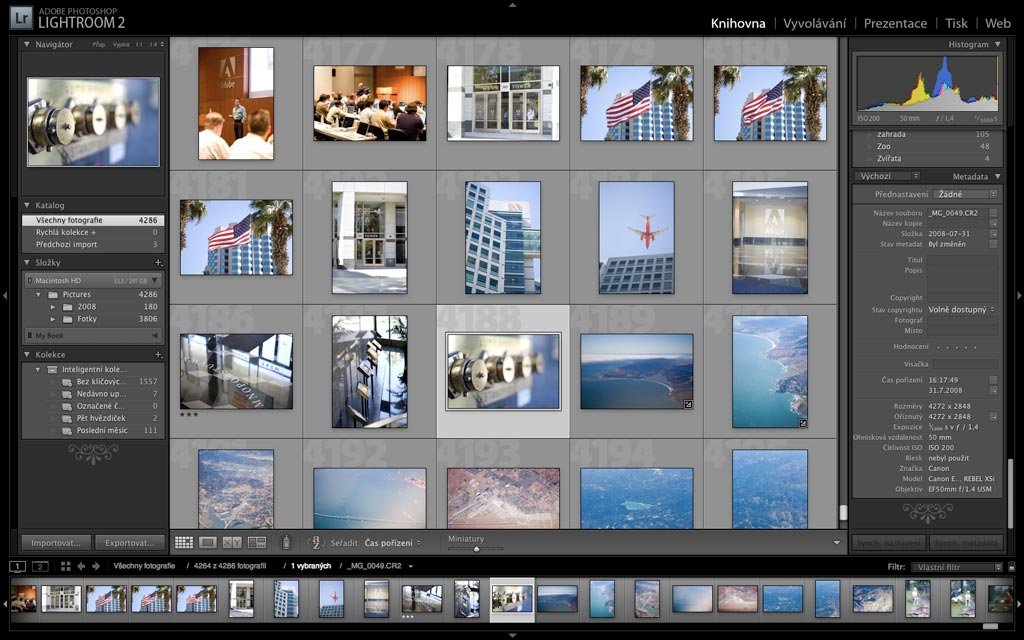1024x640 pixels.
Task: Add a new folder with plus icon in Složky
Action: [x=158, y=262]
